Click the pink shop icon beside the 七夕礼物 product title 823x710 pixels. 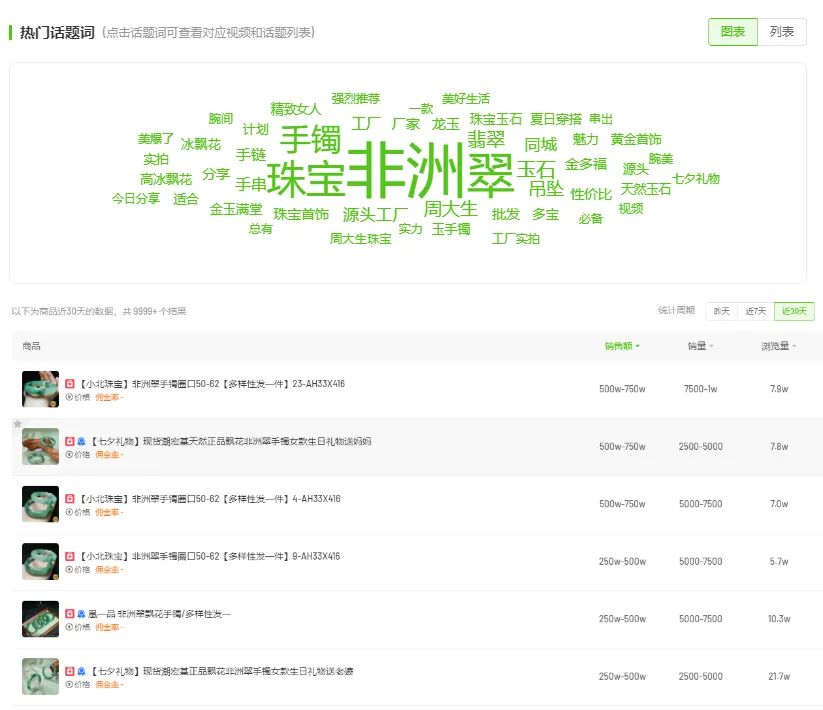79,439
